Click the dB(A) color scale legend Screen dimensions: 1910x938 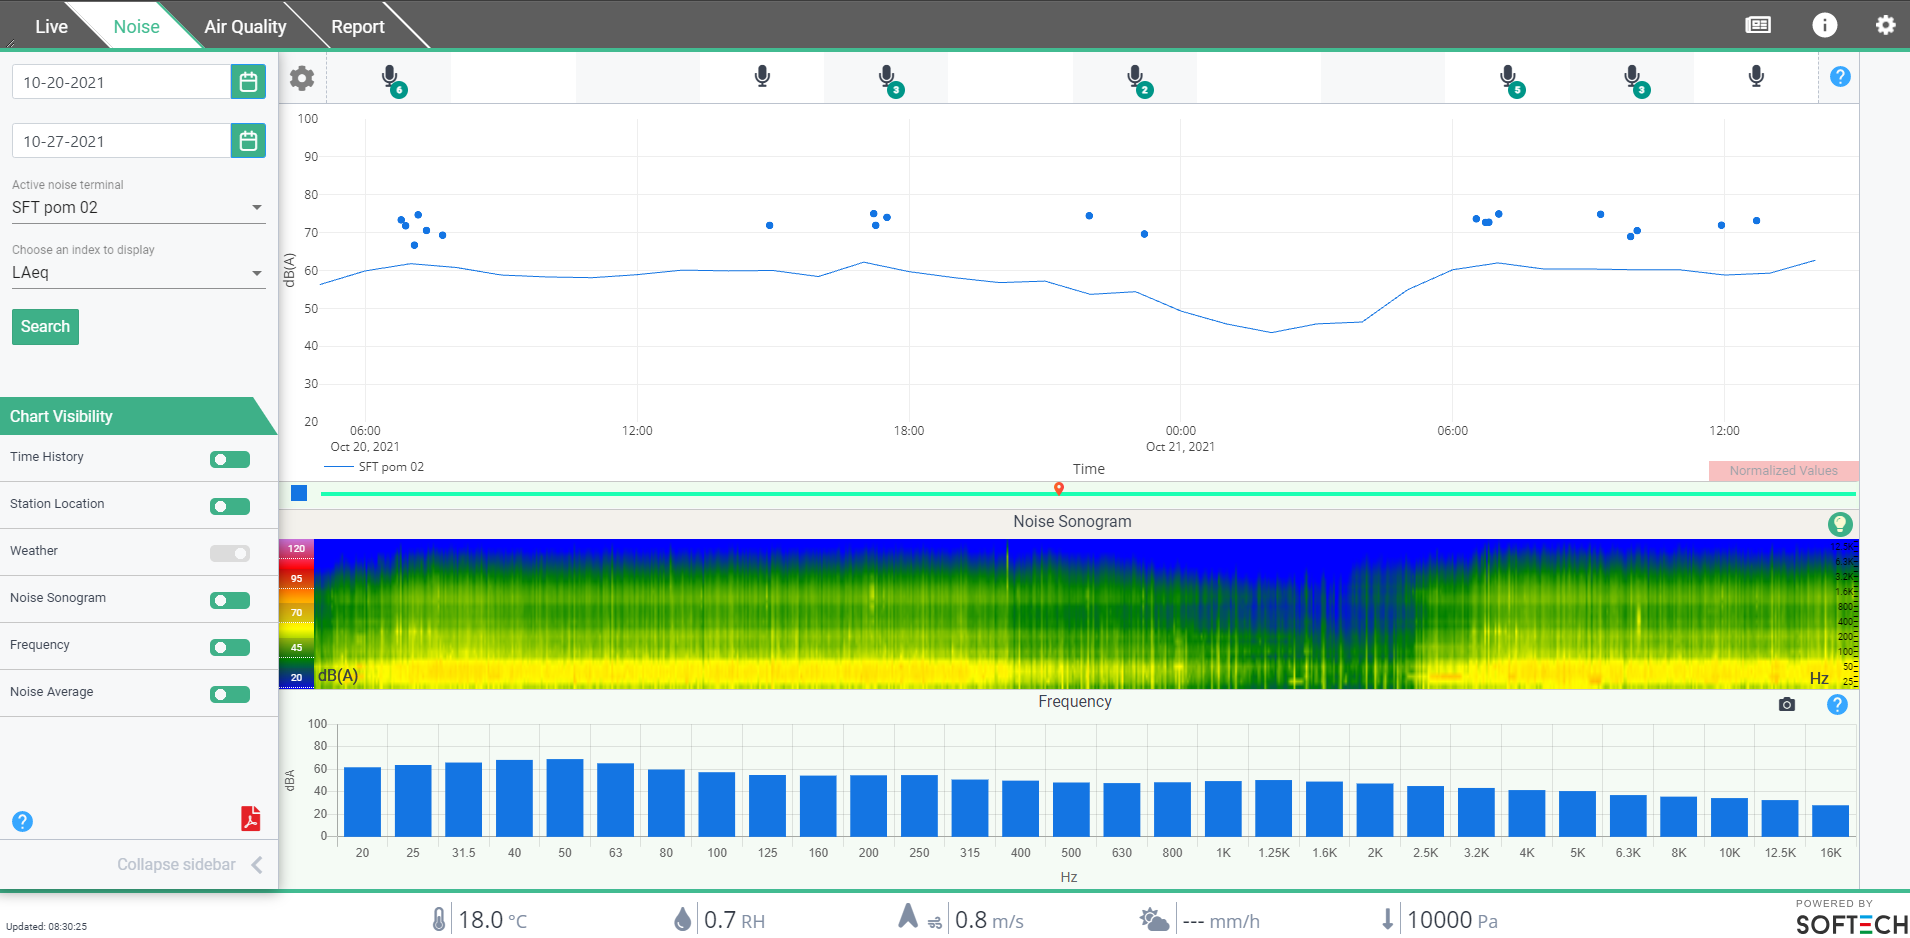point(296,614)
